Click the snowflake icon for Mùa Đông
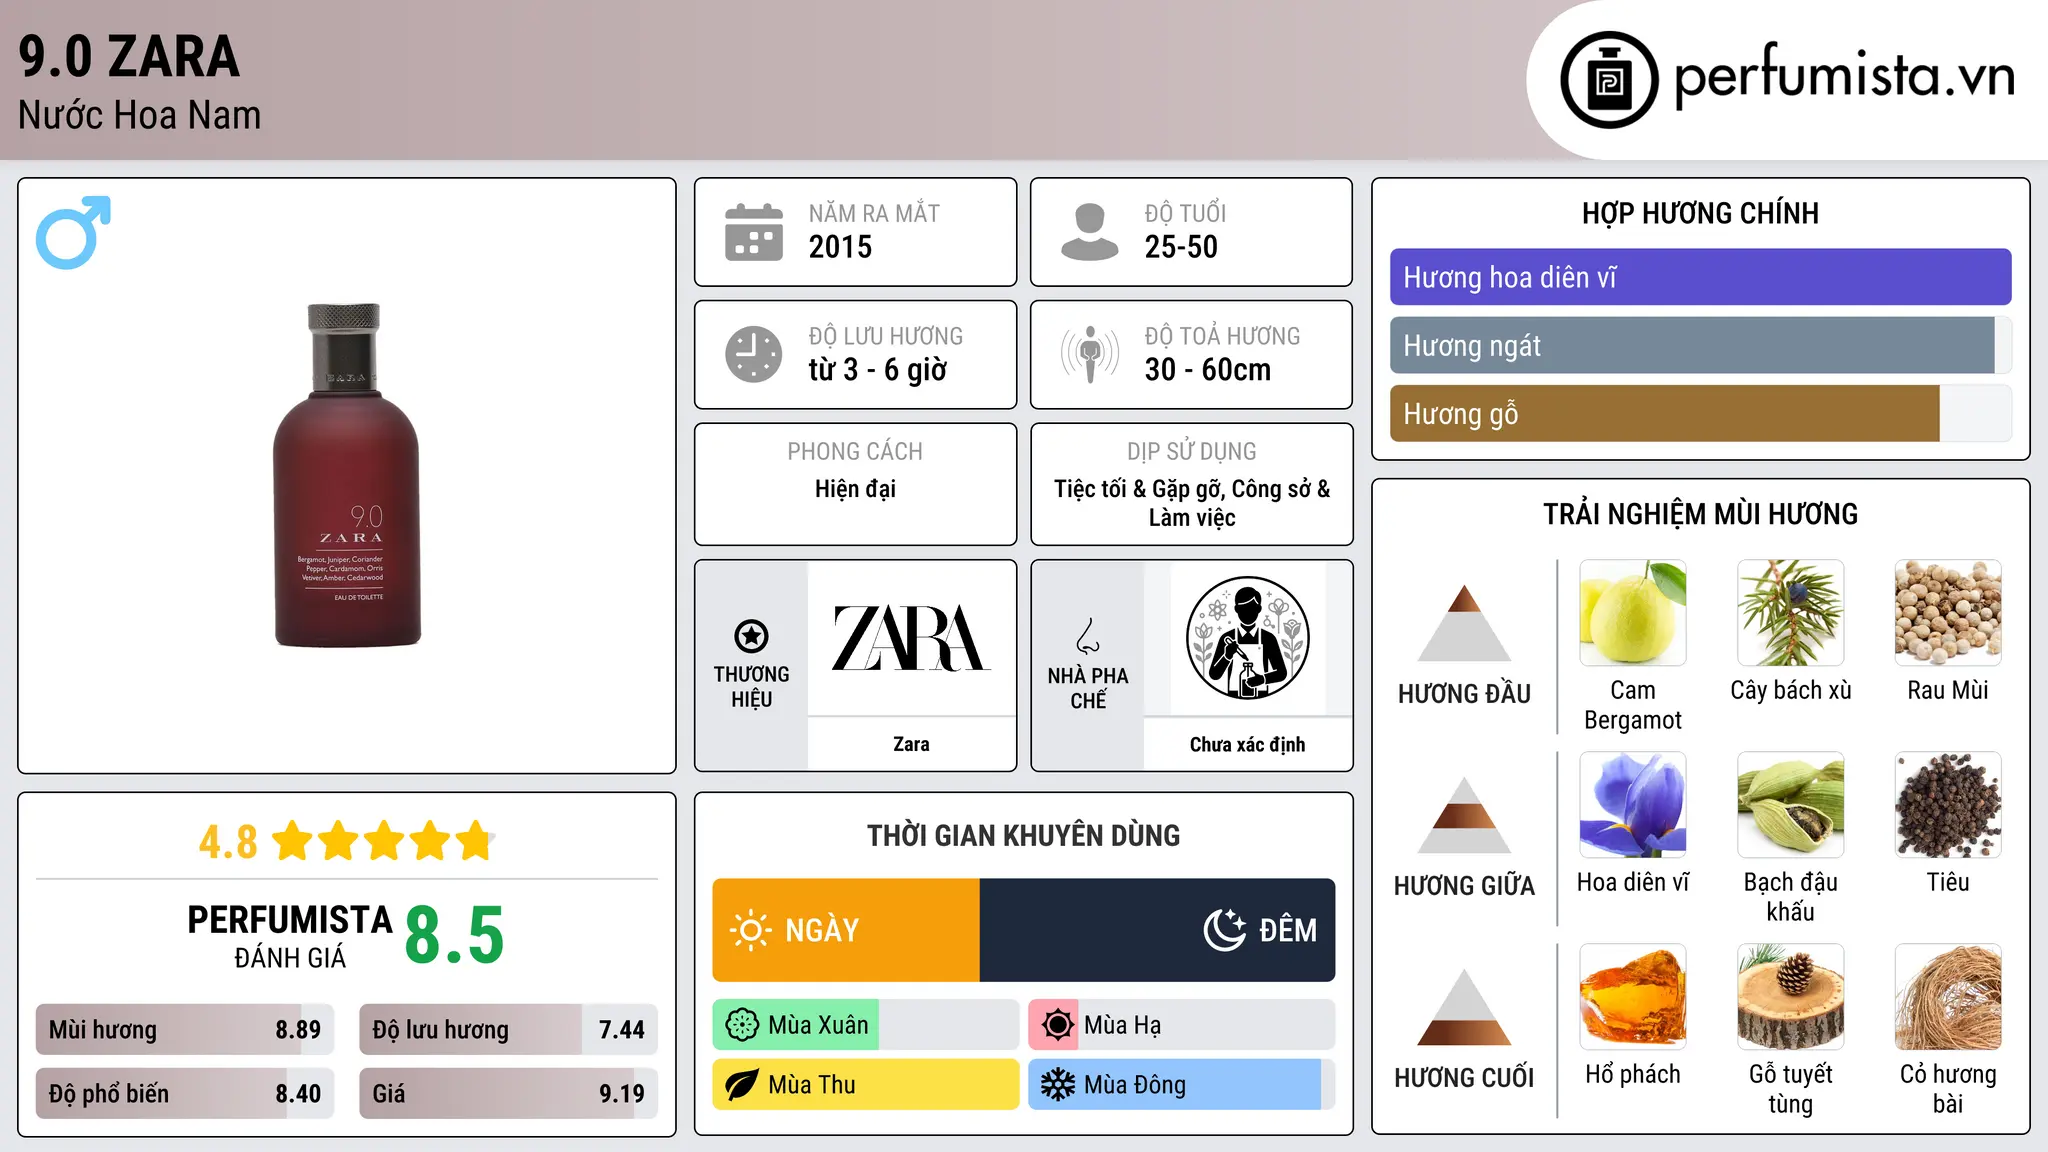Screen dimensions: 2048x1152 (x=1057, y=1085)
